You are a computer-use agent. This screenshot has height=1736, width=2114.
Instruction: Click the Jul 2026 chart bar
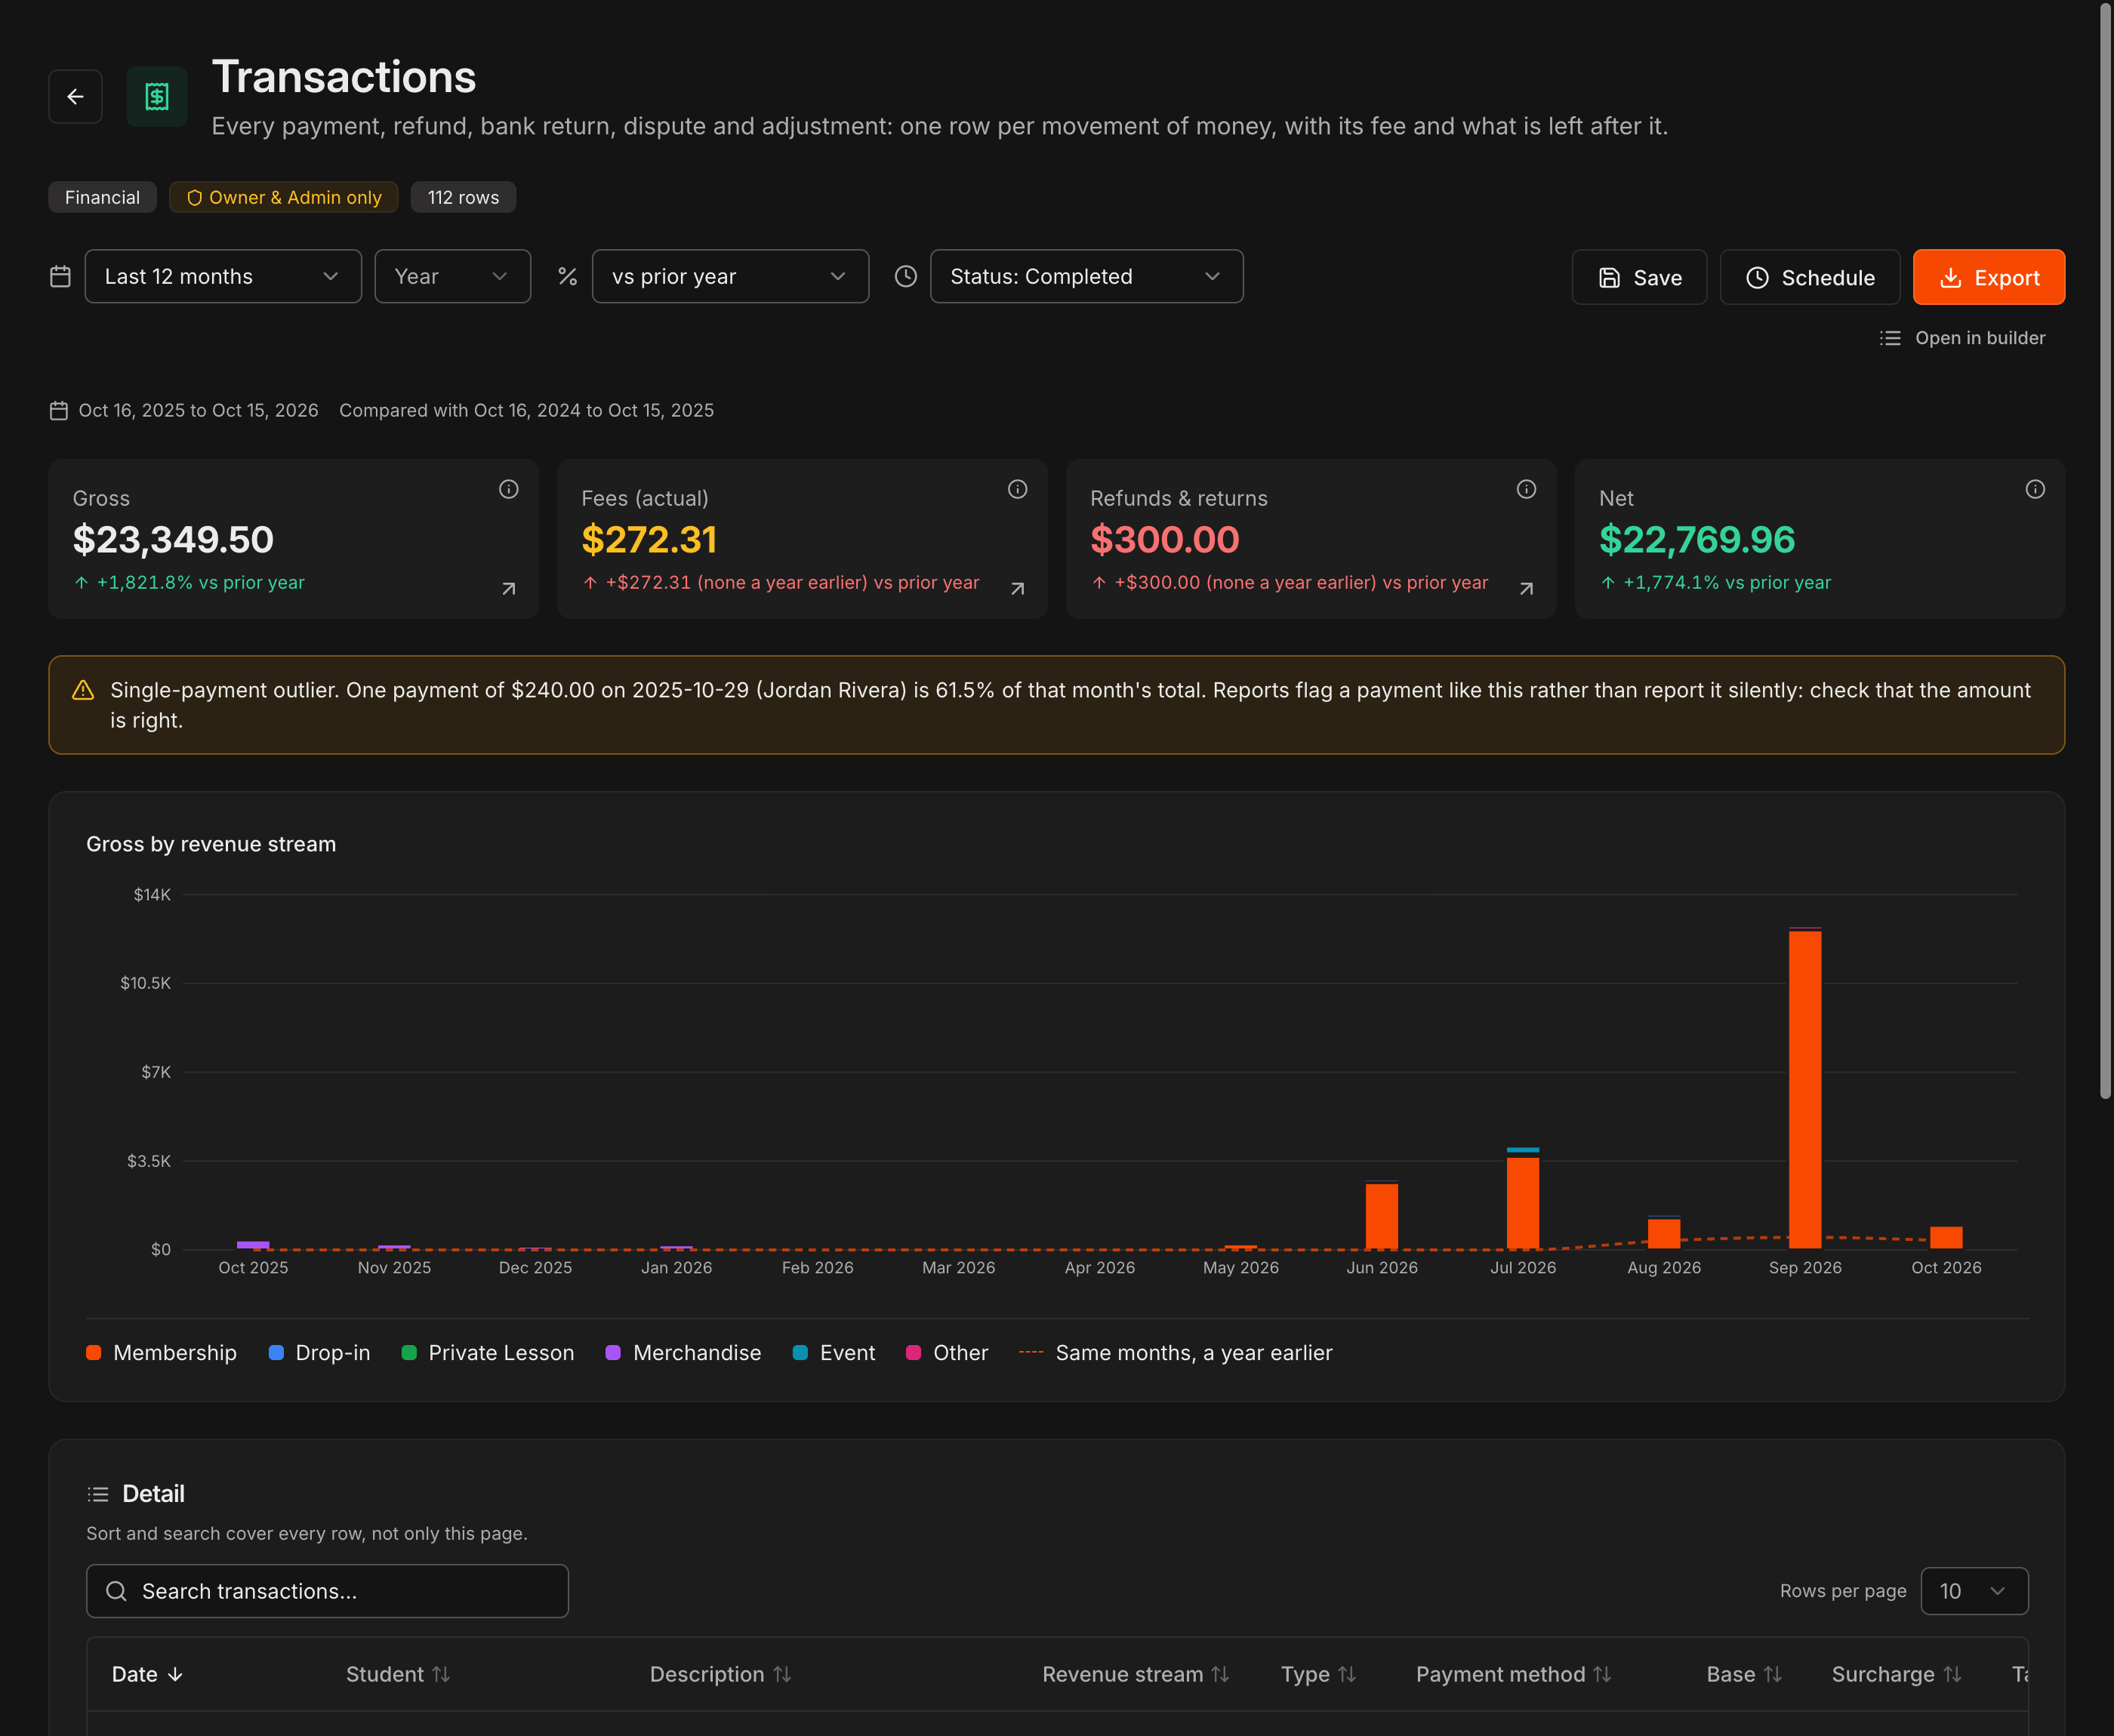pos(1523,1199)
